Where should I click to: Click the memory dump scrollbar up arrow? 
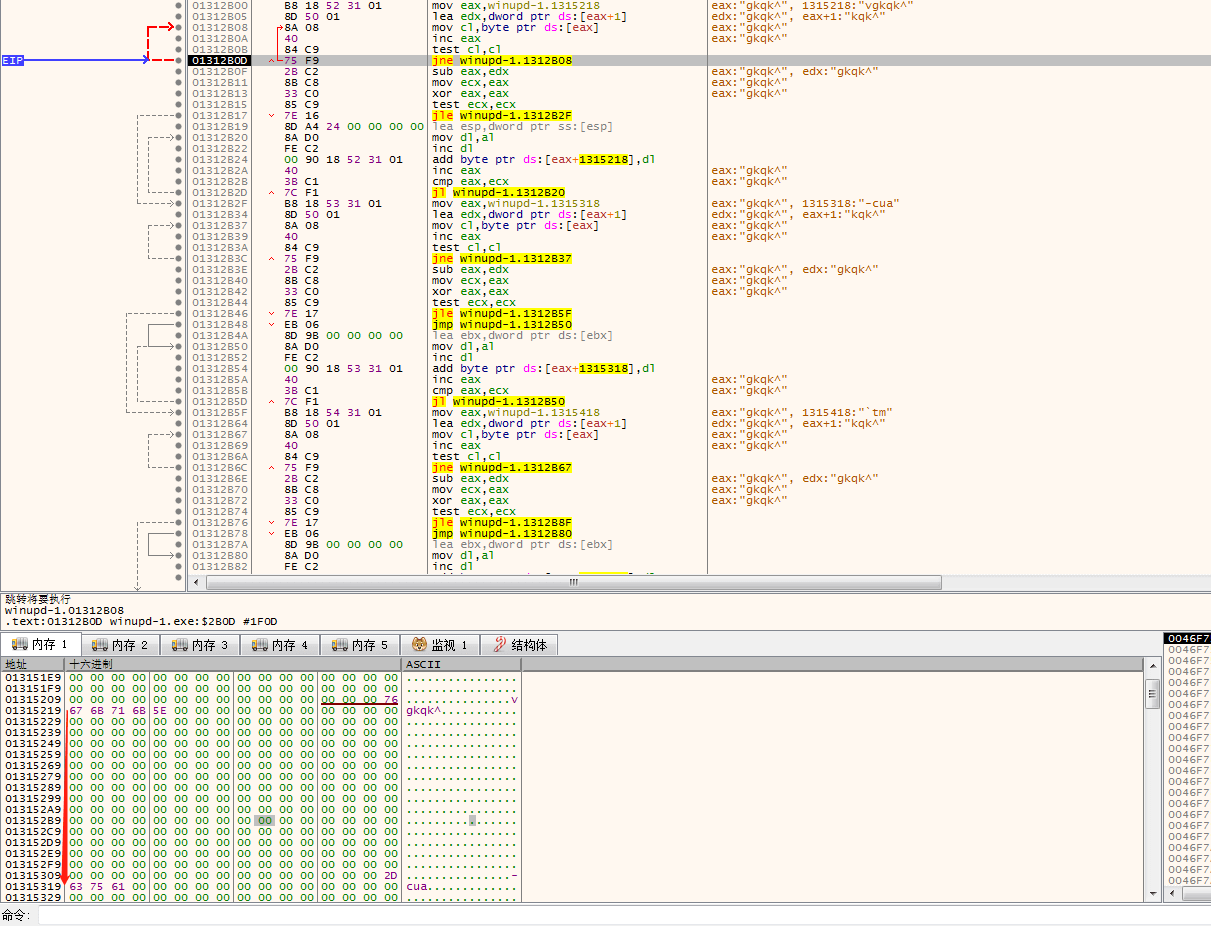pos(1152,665)
